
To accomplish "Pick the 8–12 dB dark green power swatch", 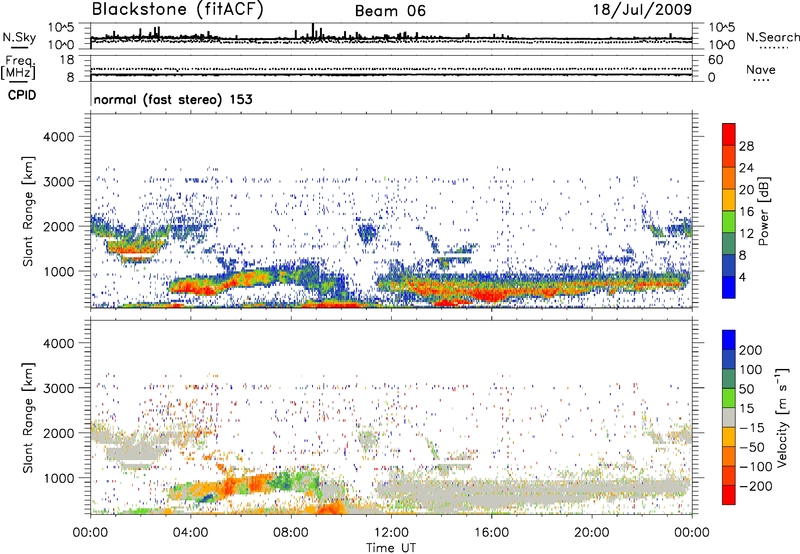I will click(x=729, y=244).
